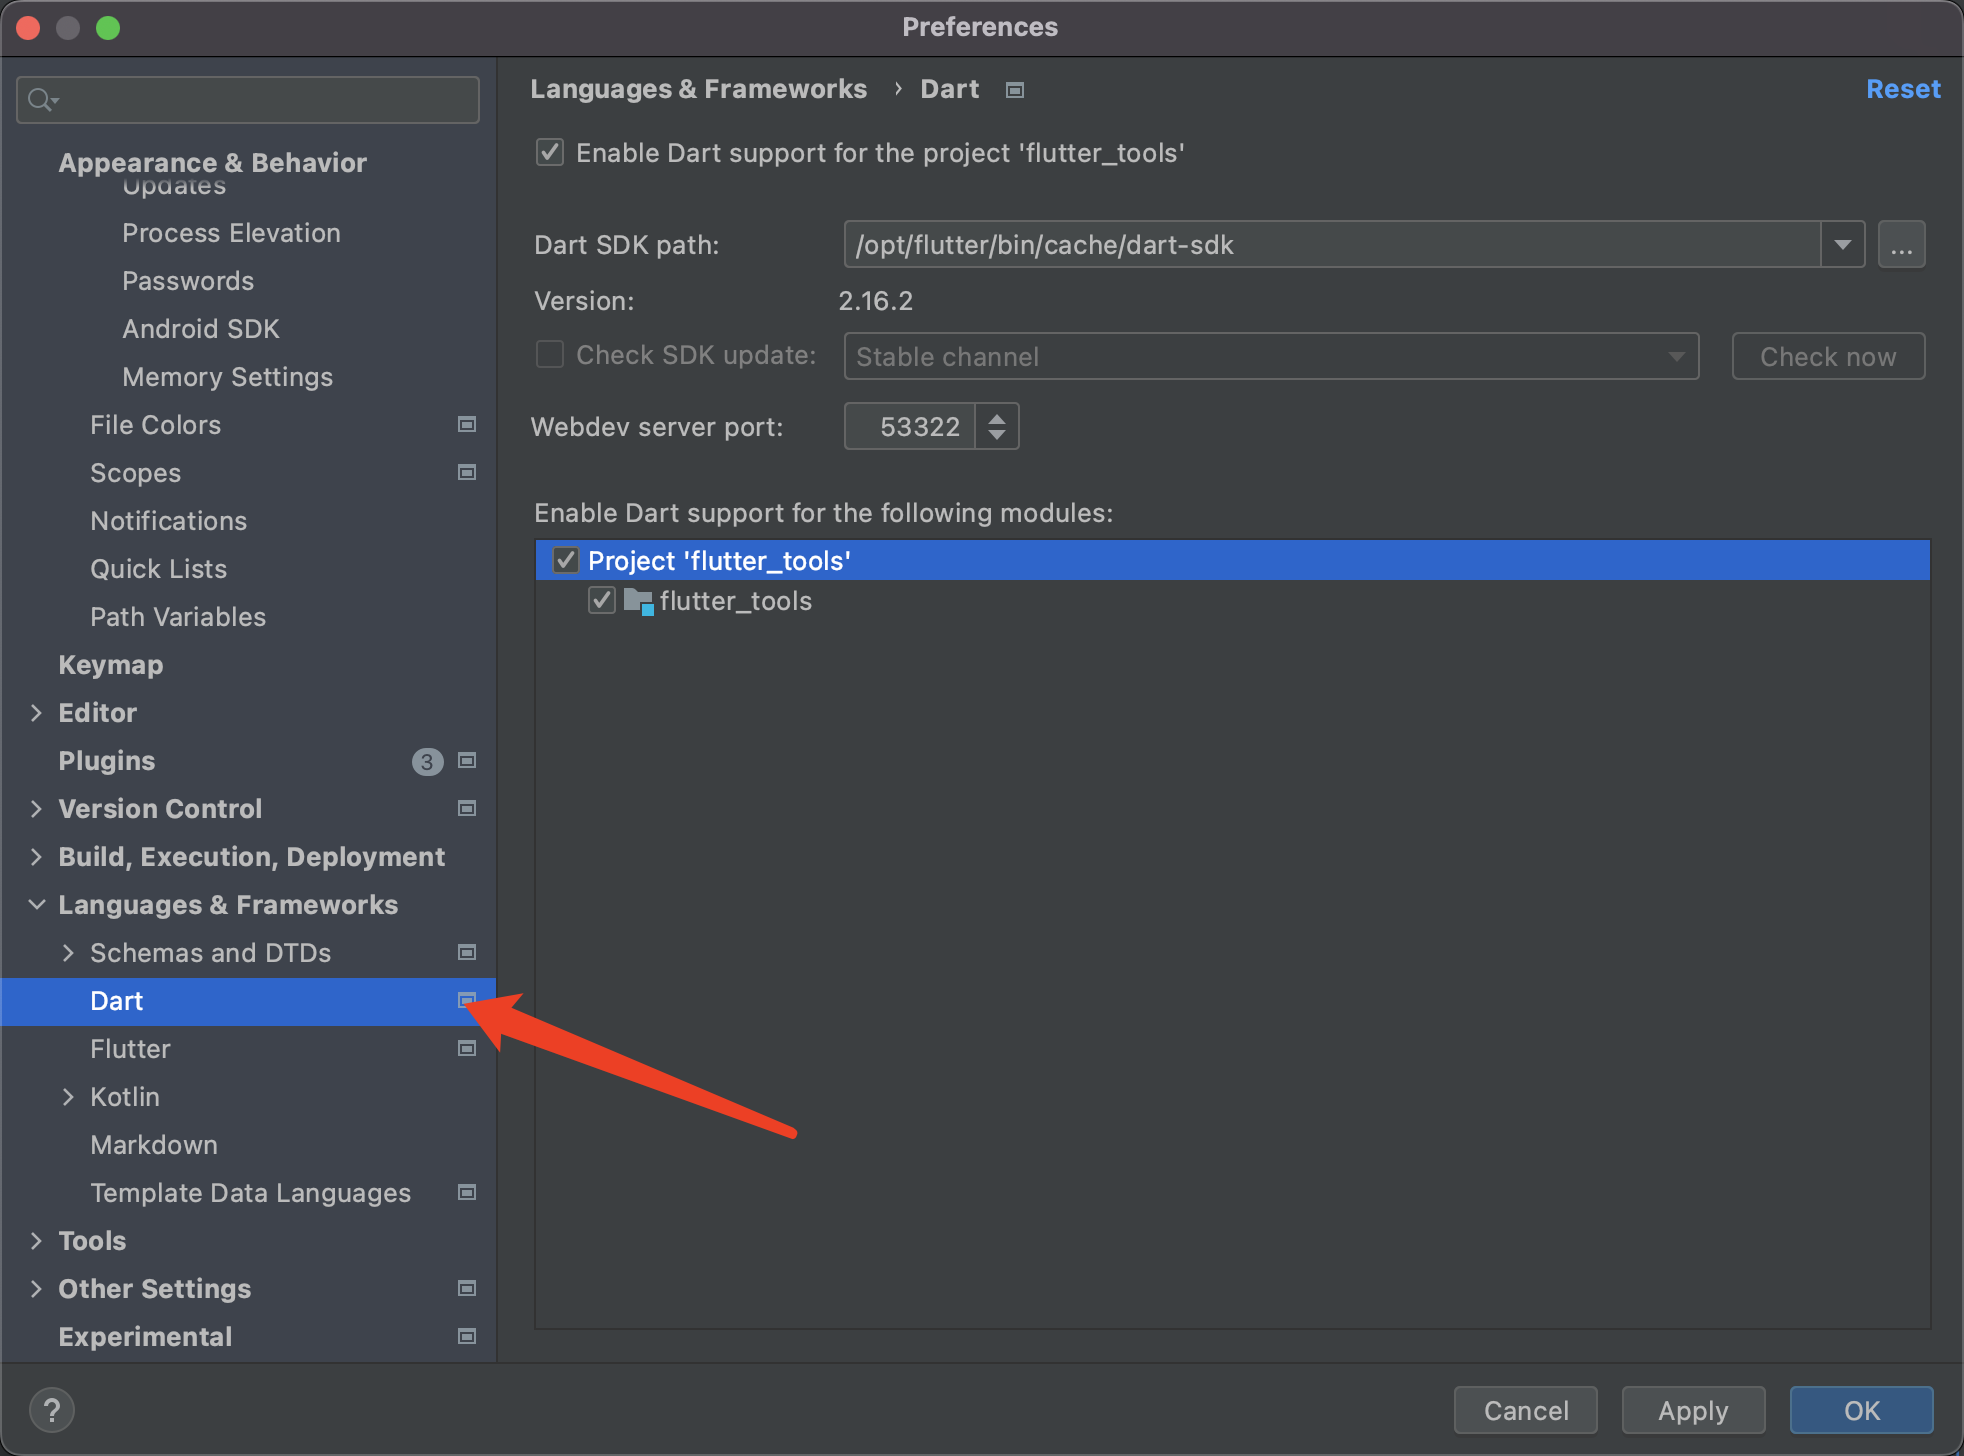Open Memory Settings page

(227, 377)
